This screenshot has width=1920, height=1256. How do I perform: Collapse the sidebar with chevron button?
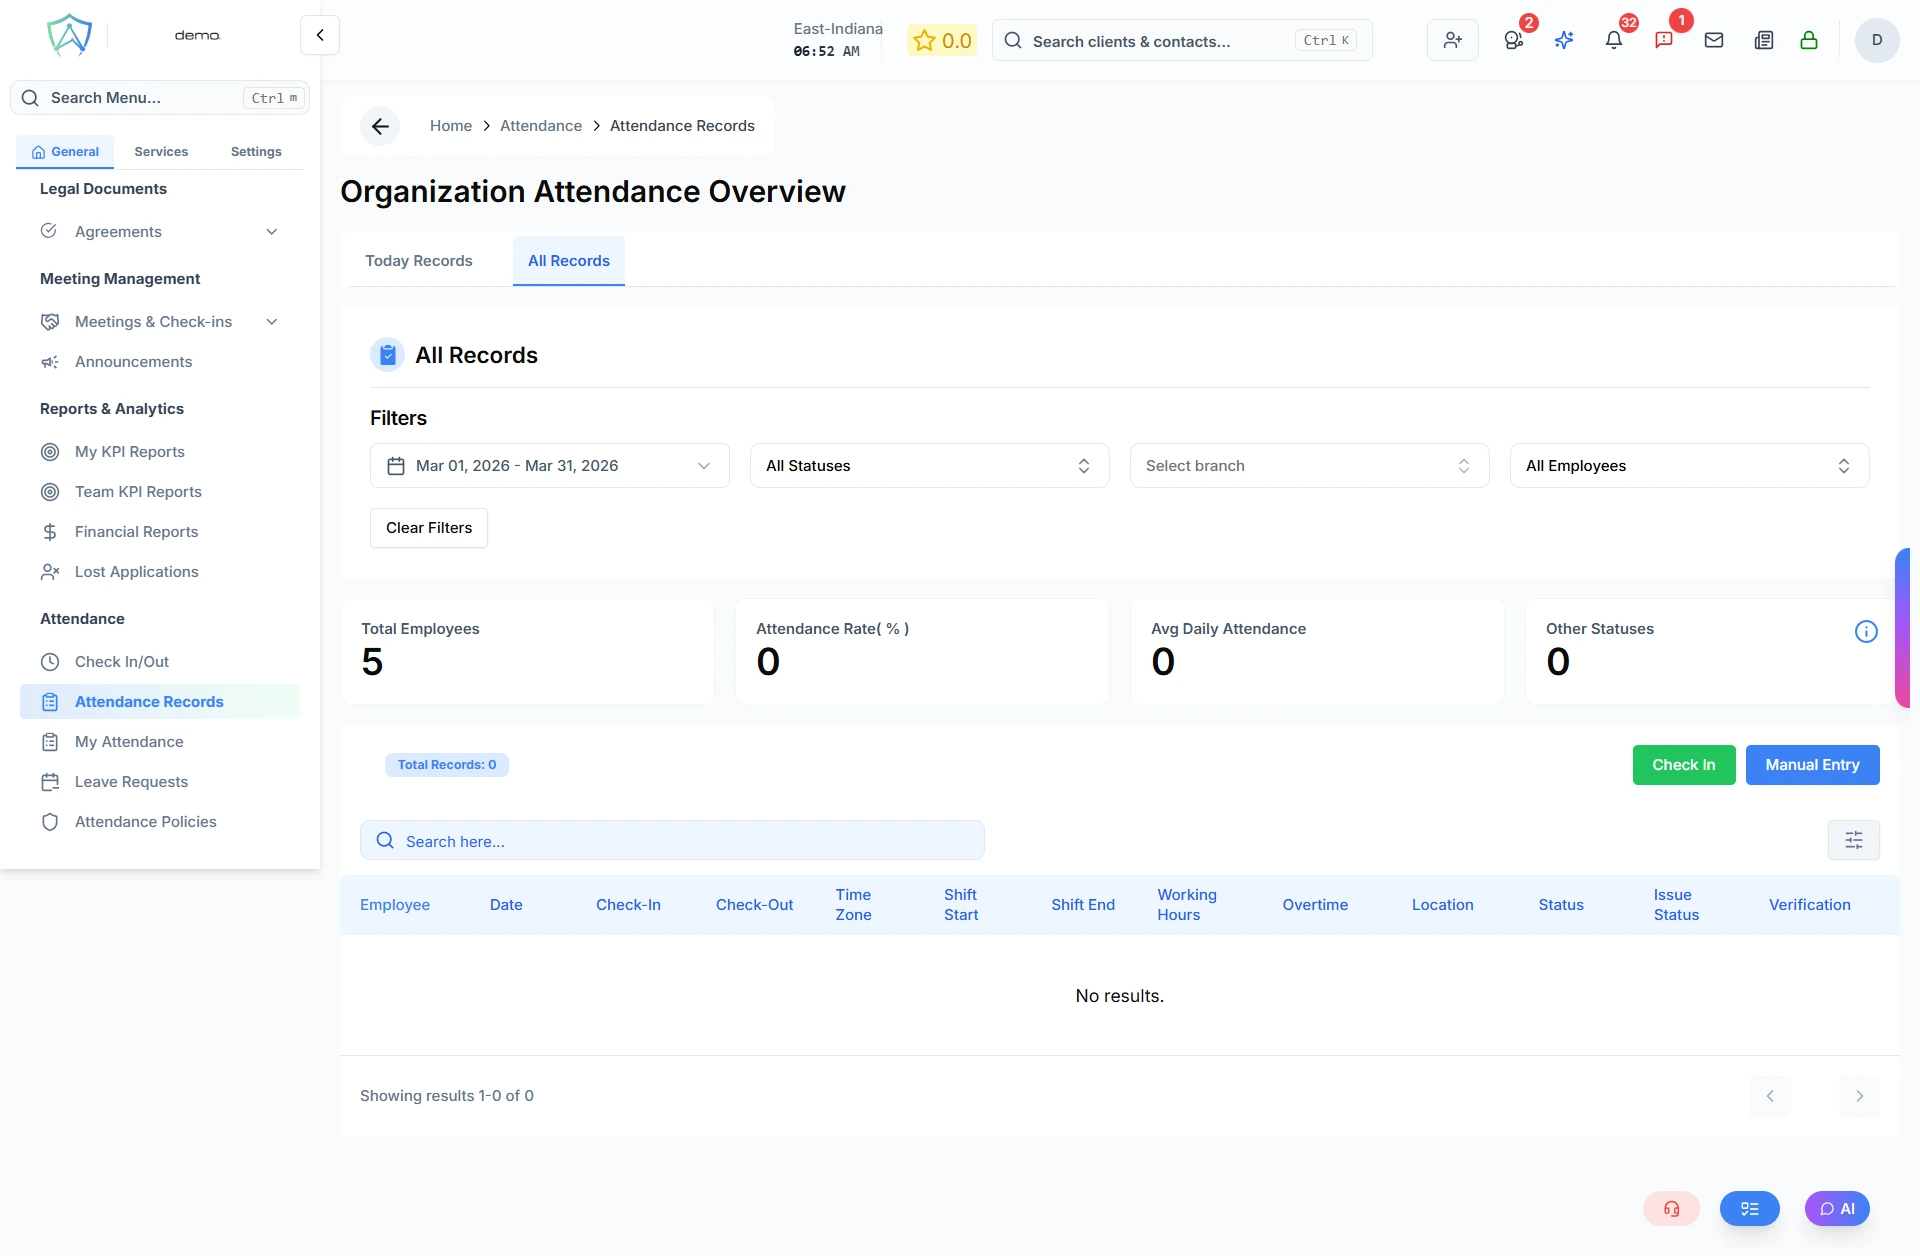[320, 35]
